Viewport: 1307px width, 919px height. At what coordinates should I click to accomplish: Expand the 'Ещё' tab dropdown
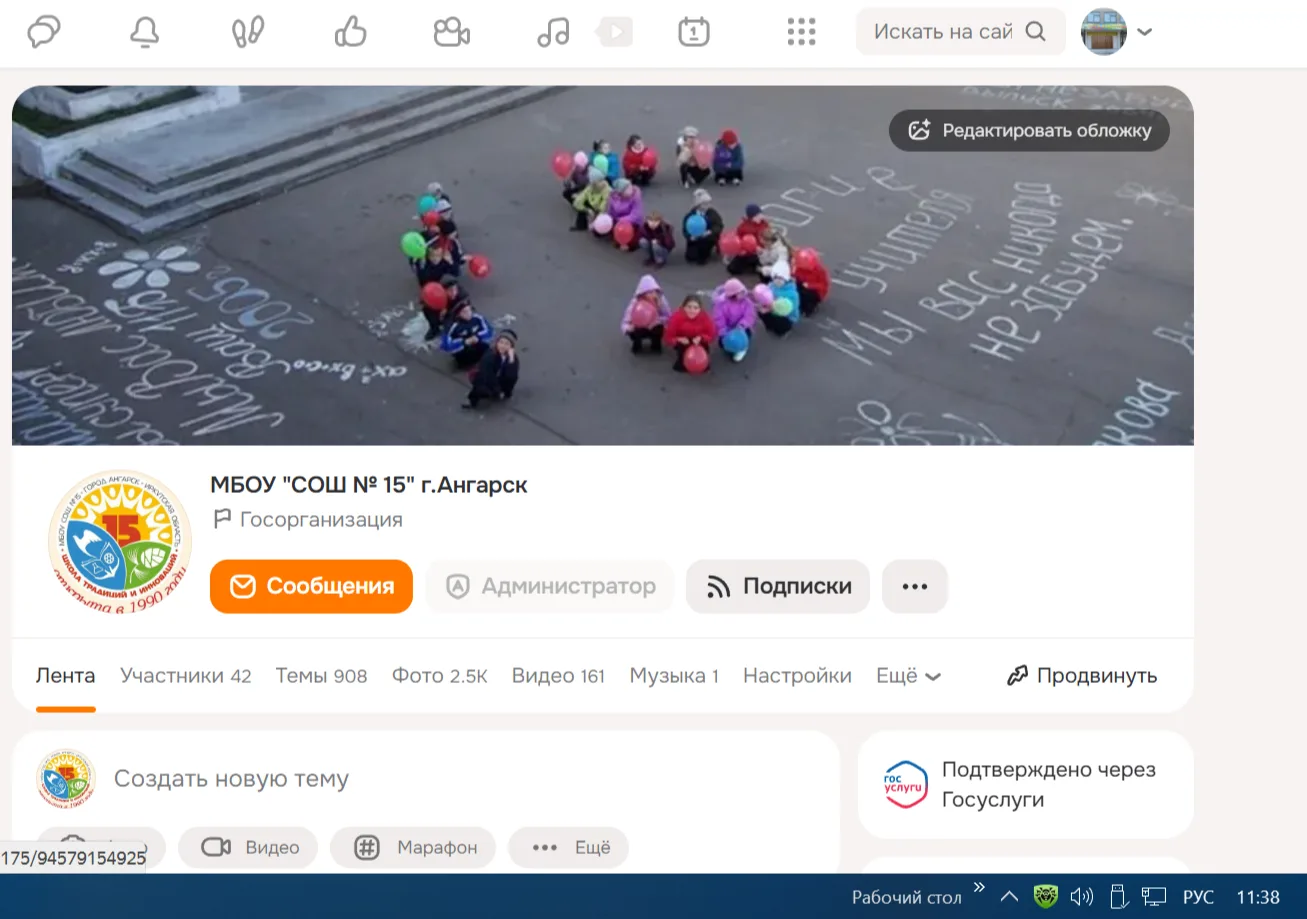pyautogui.click(x=908, y=676)
